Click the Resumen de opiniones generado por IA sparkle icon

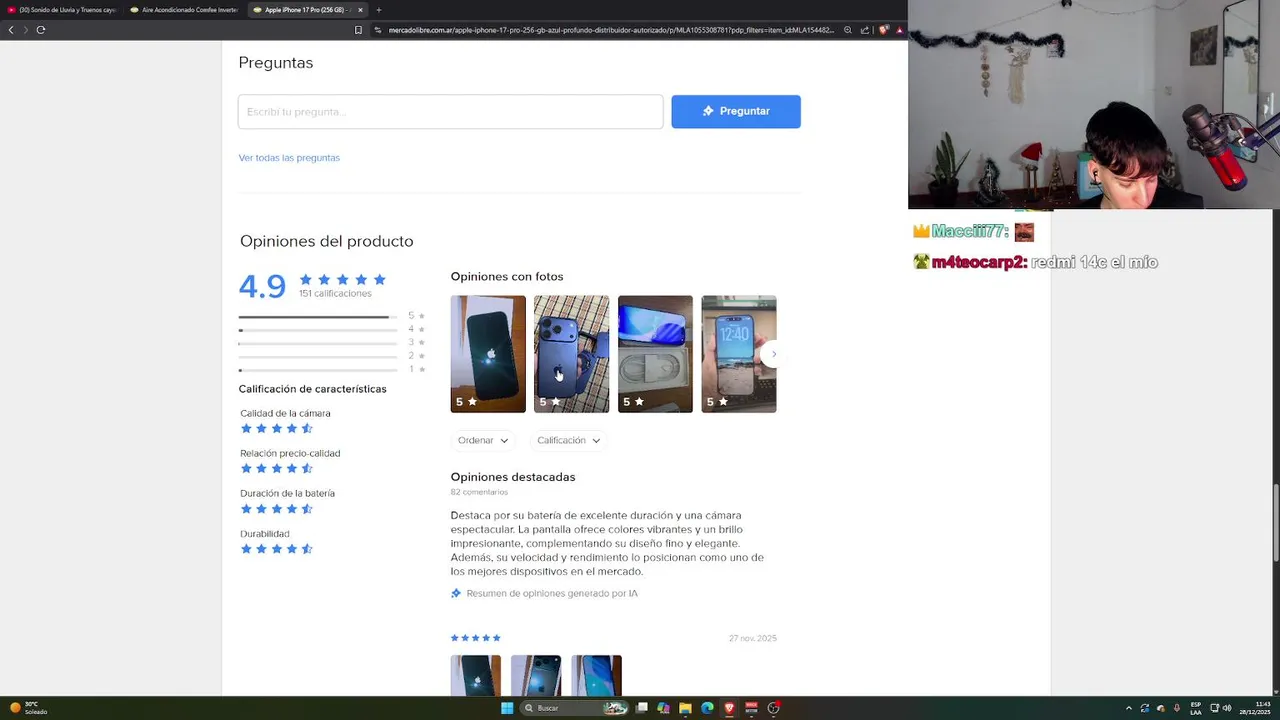point(456,593)
